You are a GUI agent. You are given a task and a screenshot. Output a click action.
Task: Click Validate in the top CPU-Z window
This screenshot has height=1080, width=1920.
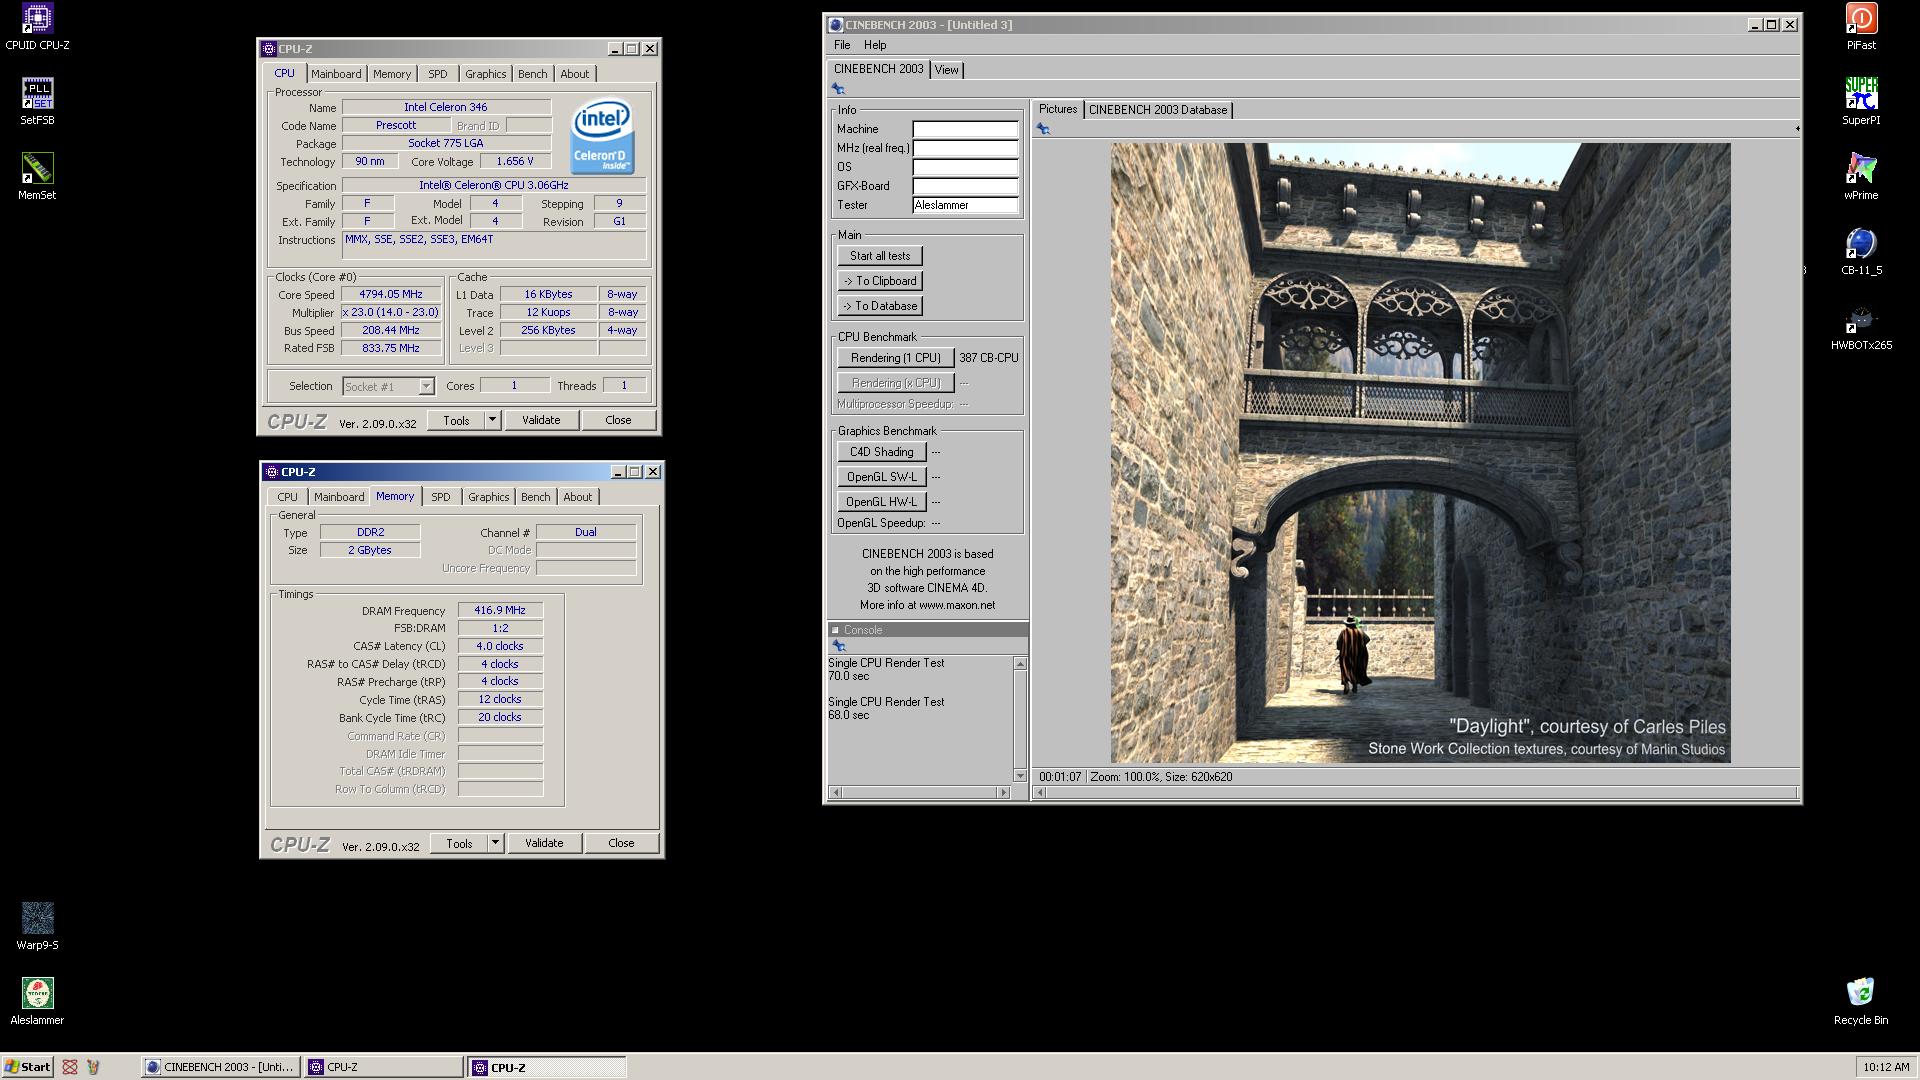pyautogui.click(x=541, y=420)
